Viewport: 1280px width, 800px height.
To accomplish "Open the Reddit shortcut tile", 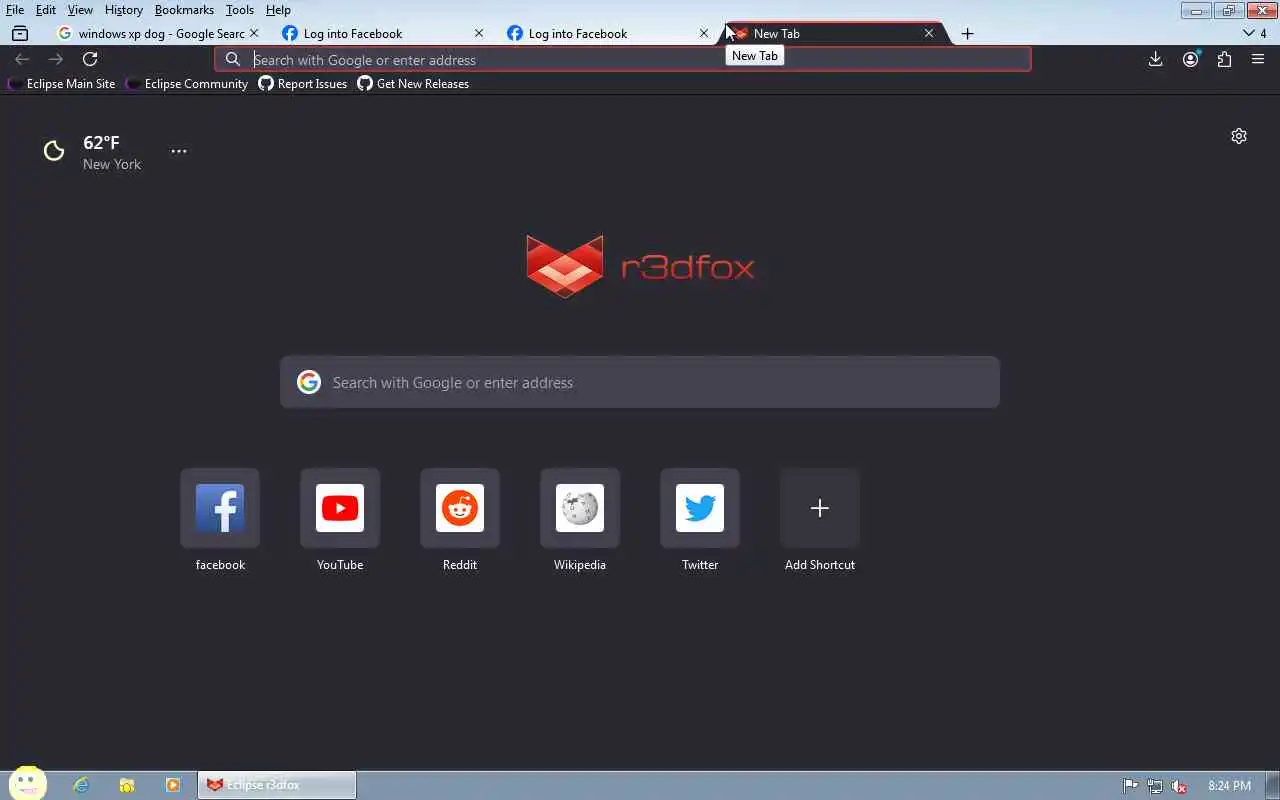I will pos(460,508).
